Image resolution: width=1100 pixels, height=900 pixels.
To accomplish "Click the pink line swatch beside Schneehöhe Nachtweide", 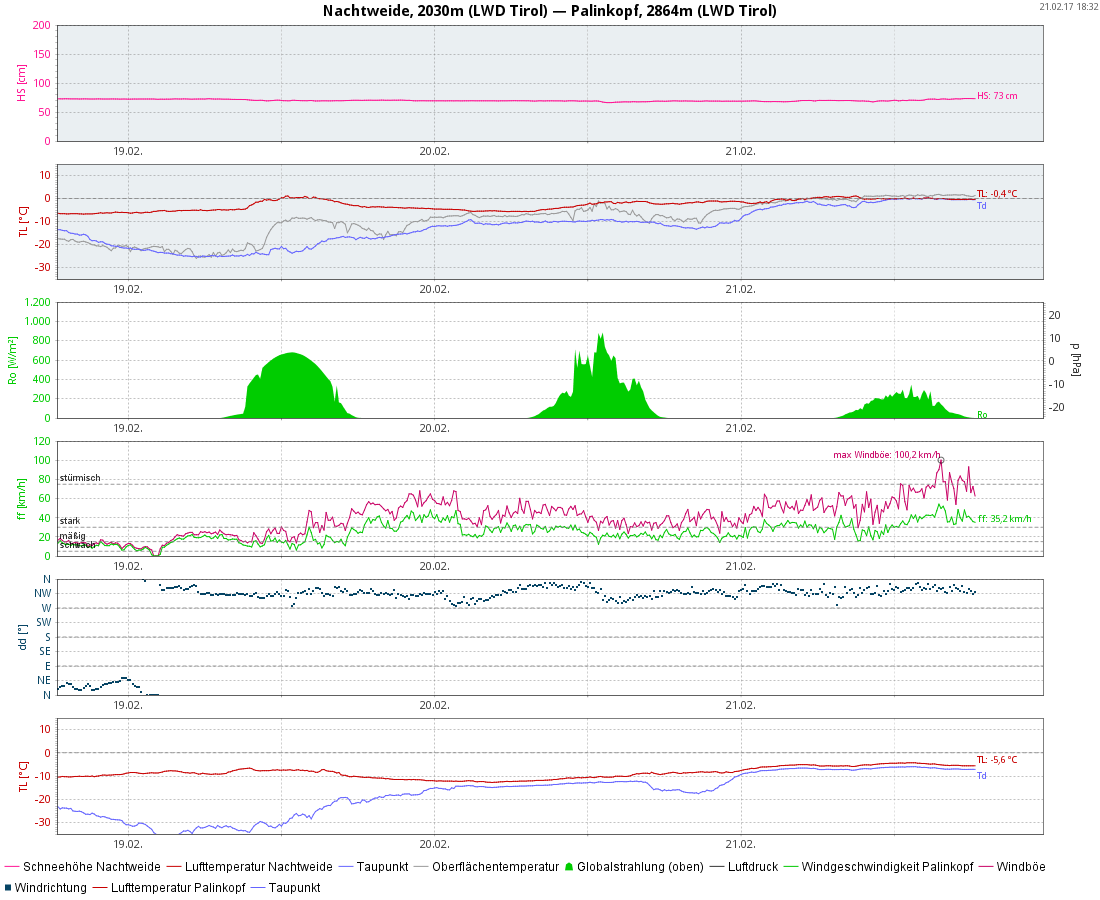I will (x=12, y=867).
